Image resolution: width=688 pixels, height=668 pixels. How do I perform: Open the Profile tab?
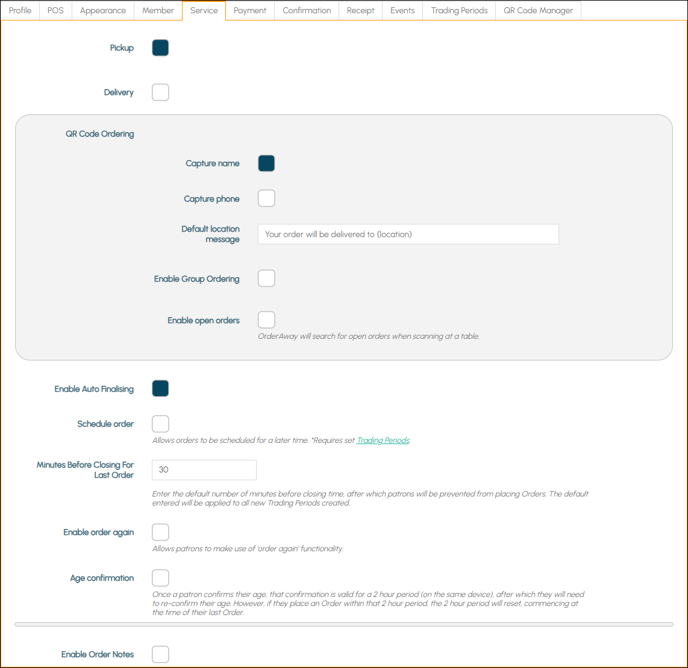pyautogui.click(x=20, y=11)
